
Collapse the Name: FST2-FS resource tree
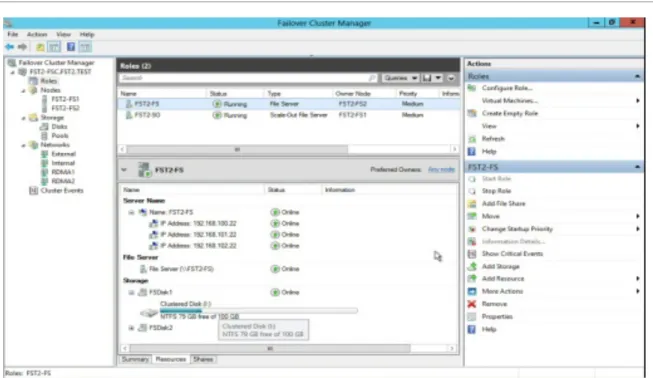(131, 212)
